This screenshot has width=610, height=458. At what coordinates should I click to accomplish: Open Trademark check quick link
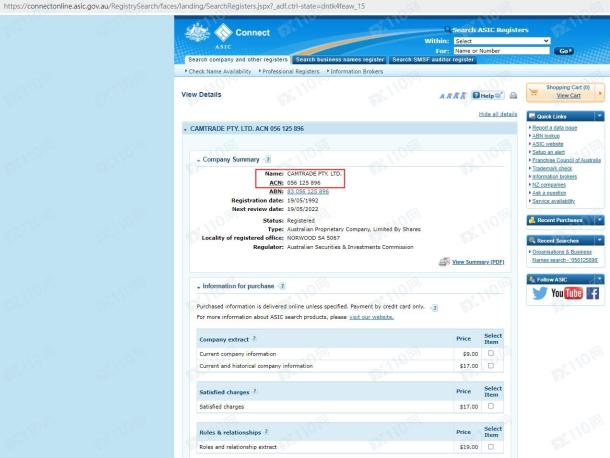tap(552, 168)
